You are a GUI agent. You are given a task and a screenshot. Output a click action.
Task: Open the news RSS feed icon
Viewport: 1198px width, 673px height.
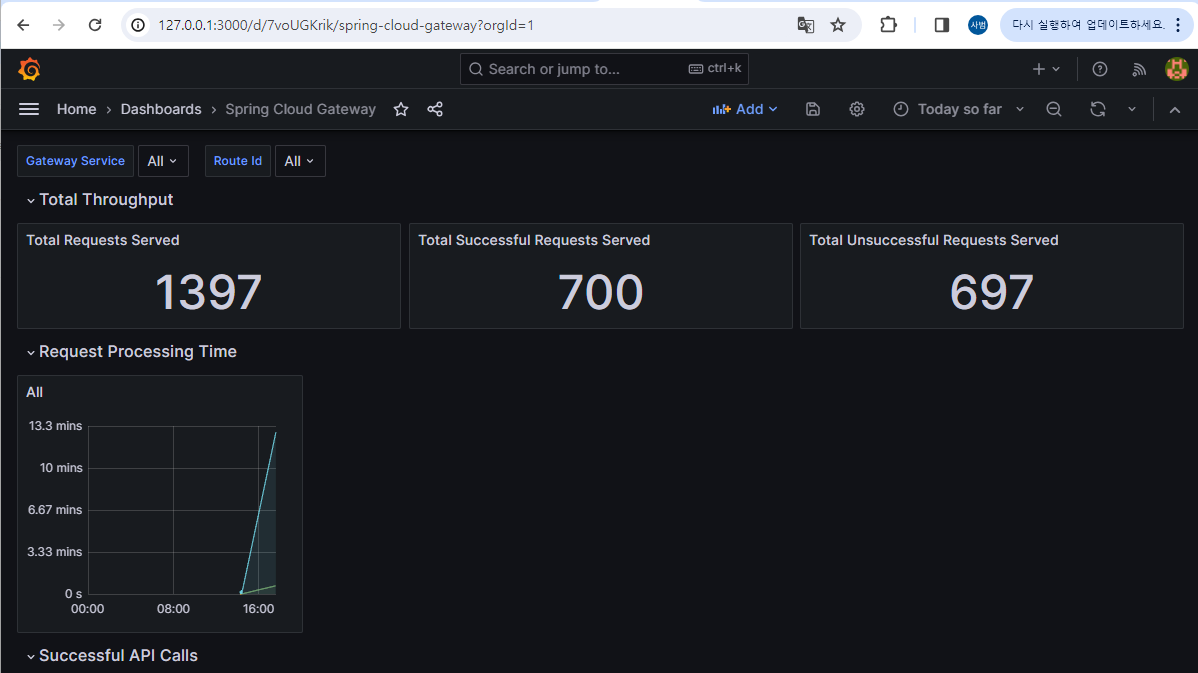(x=1138, y=70)
